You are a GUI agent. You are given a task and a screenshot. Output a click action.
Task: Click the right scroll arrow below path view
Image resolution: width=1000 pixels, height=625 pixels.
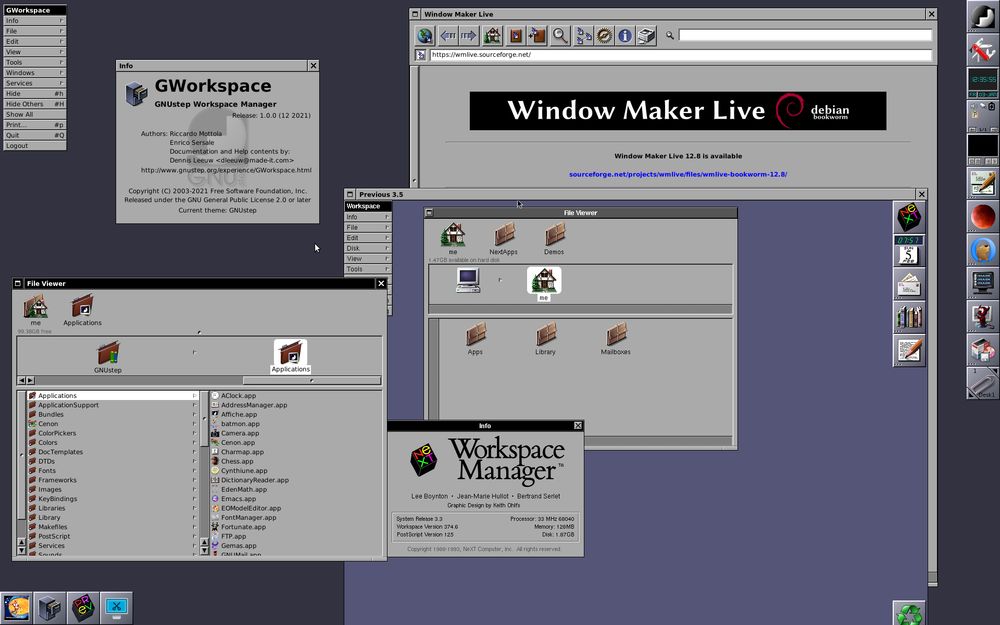[30, 380]
